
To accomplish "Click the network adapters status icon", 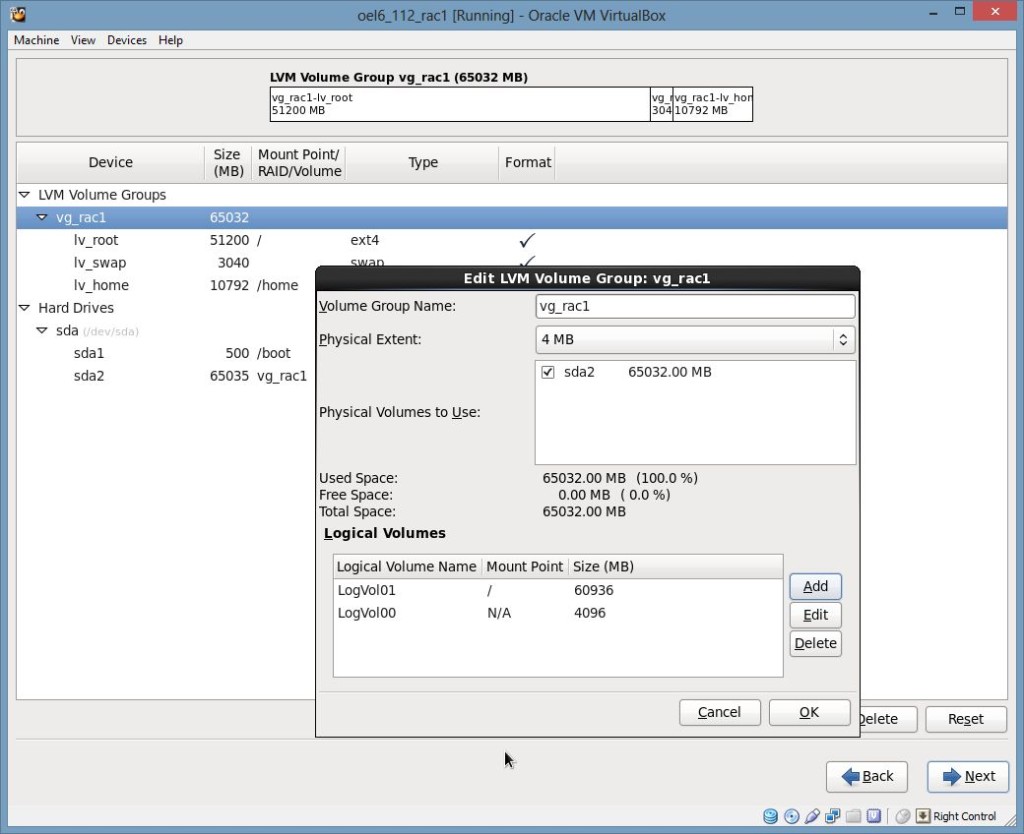I will pyautogui.click(x=833, y=816).
